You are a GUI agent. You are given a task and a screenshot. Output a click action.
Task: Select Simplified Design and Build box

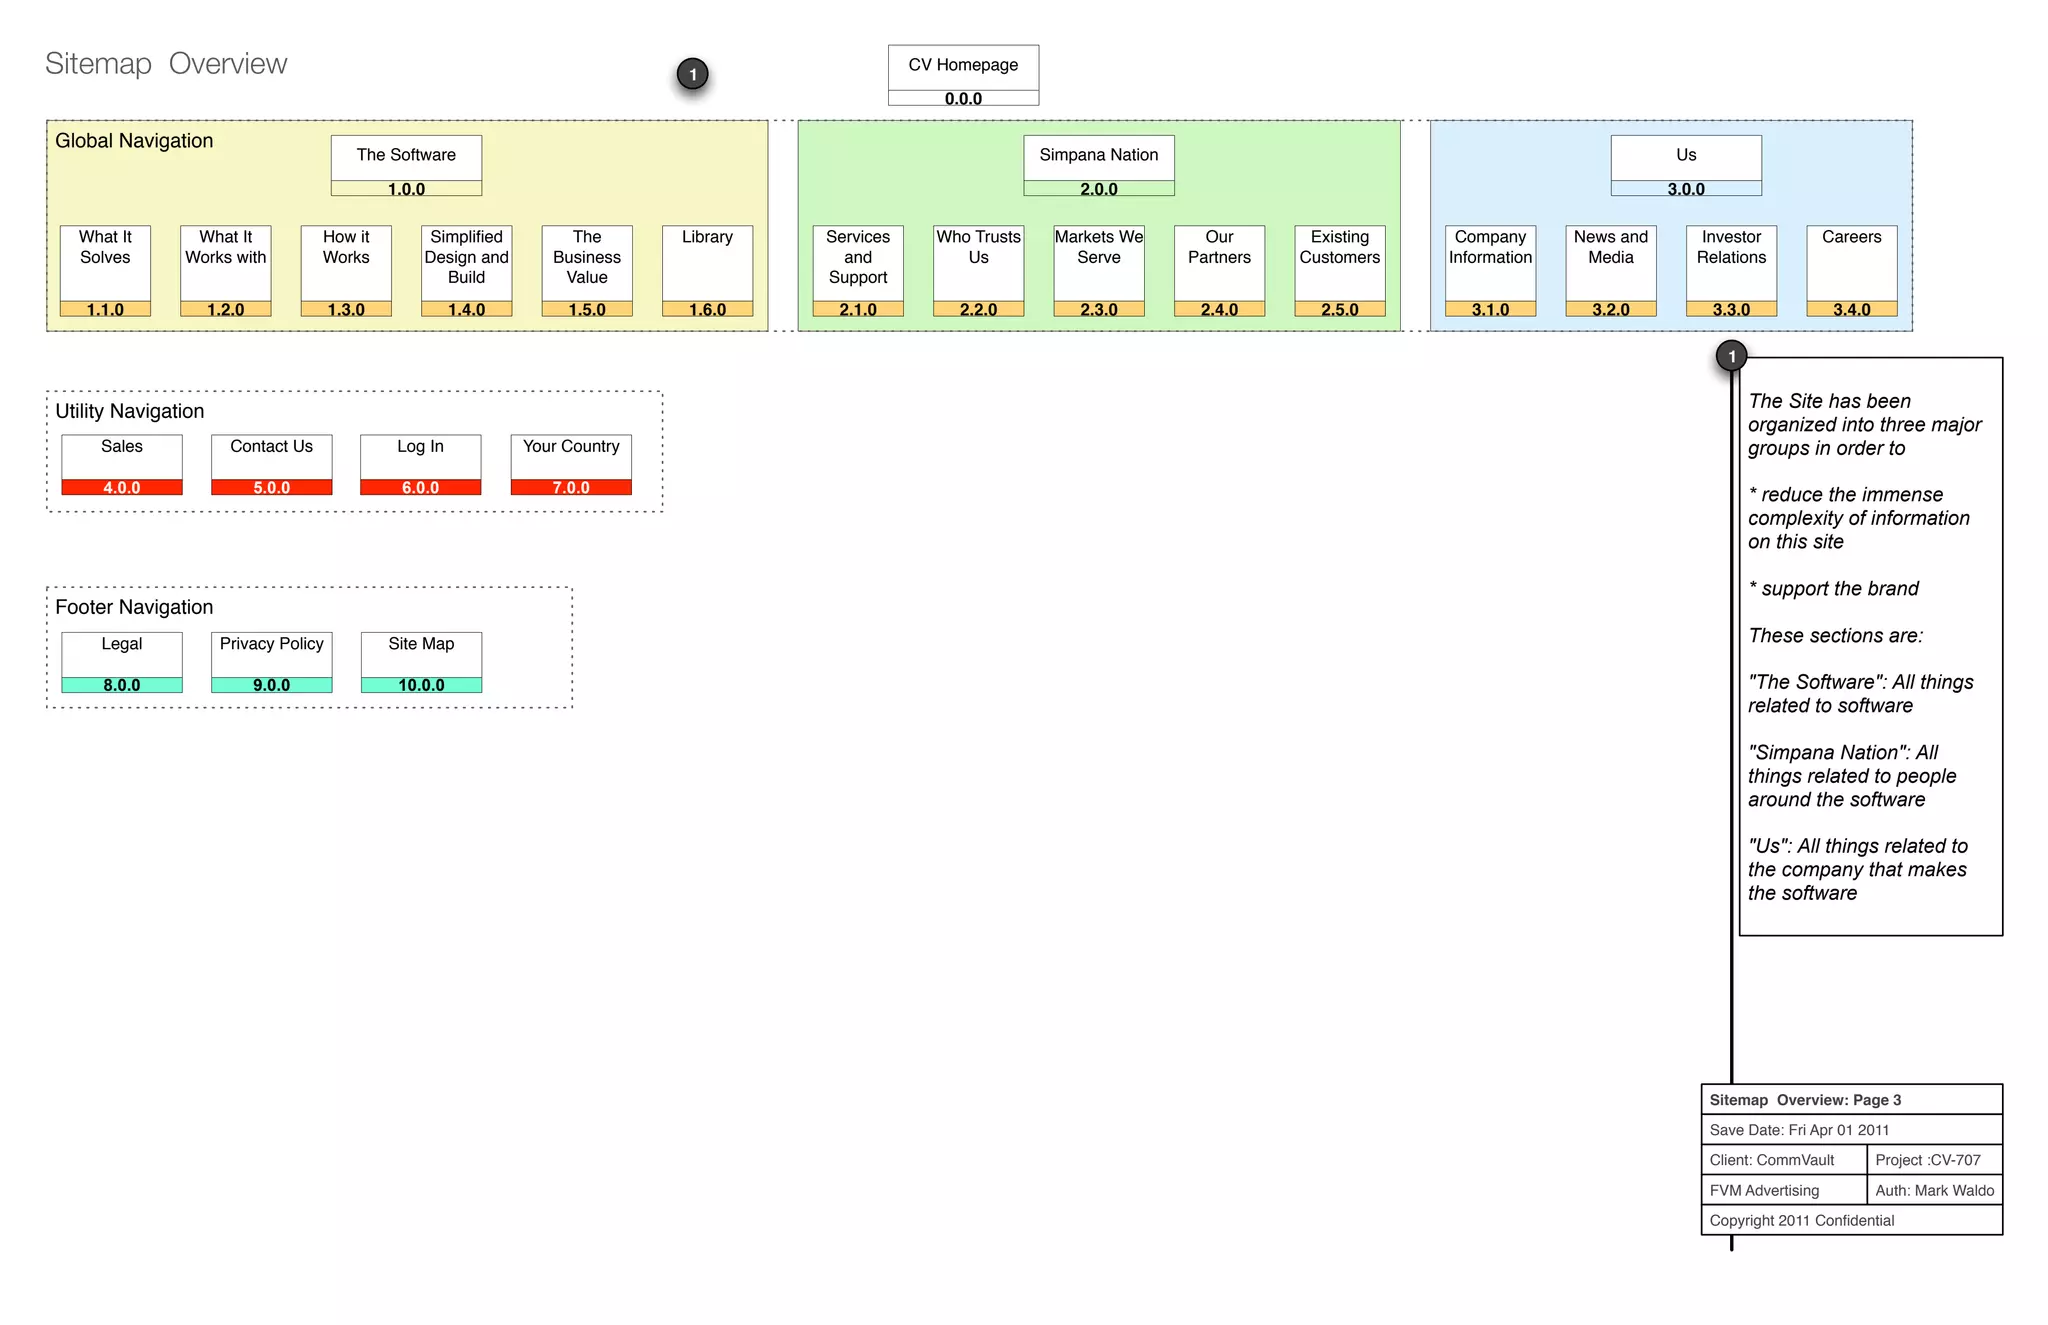click(467, 271)
